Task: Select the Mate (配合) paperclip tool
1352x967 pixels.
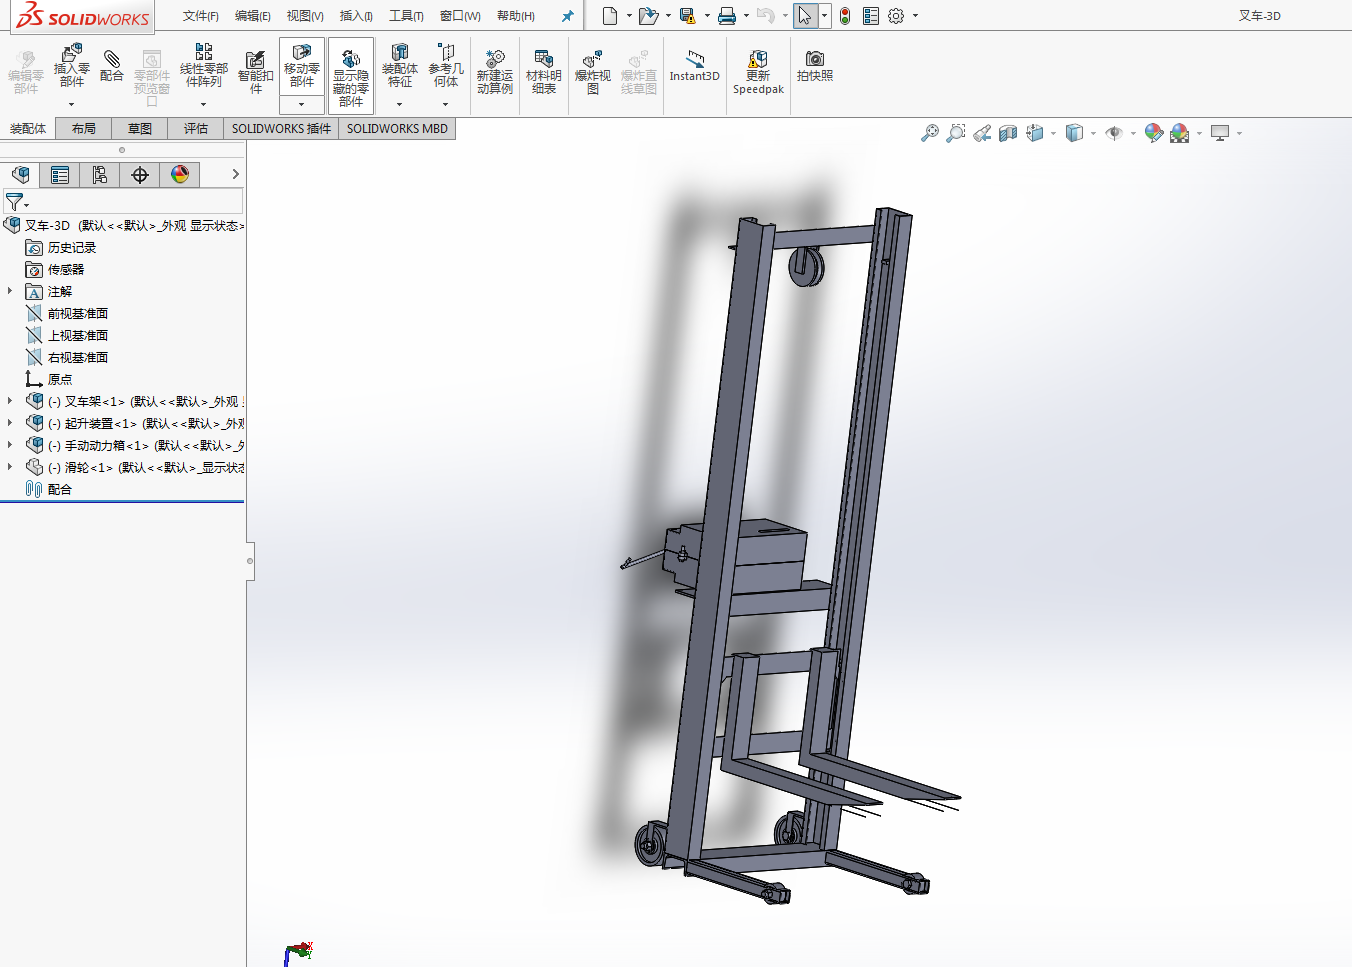Action: click(x=112, y=67)
